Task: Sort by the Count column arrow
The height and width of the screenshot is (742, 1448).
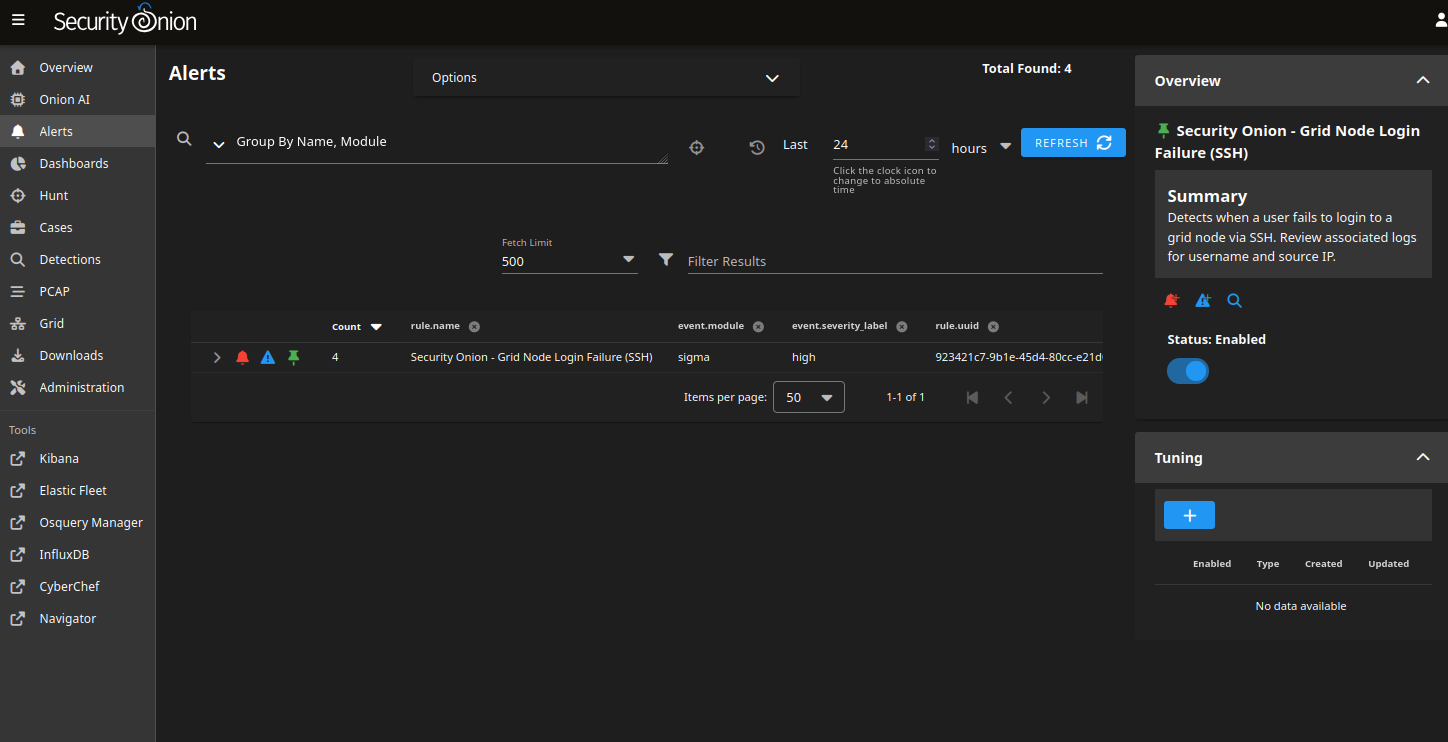Action: coord(376,327)
